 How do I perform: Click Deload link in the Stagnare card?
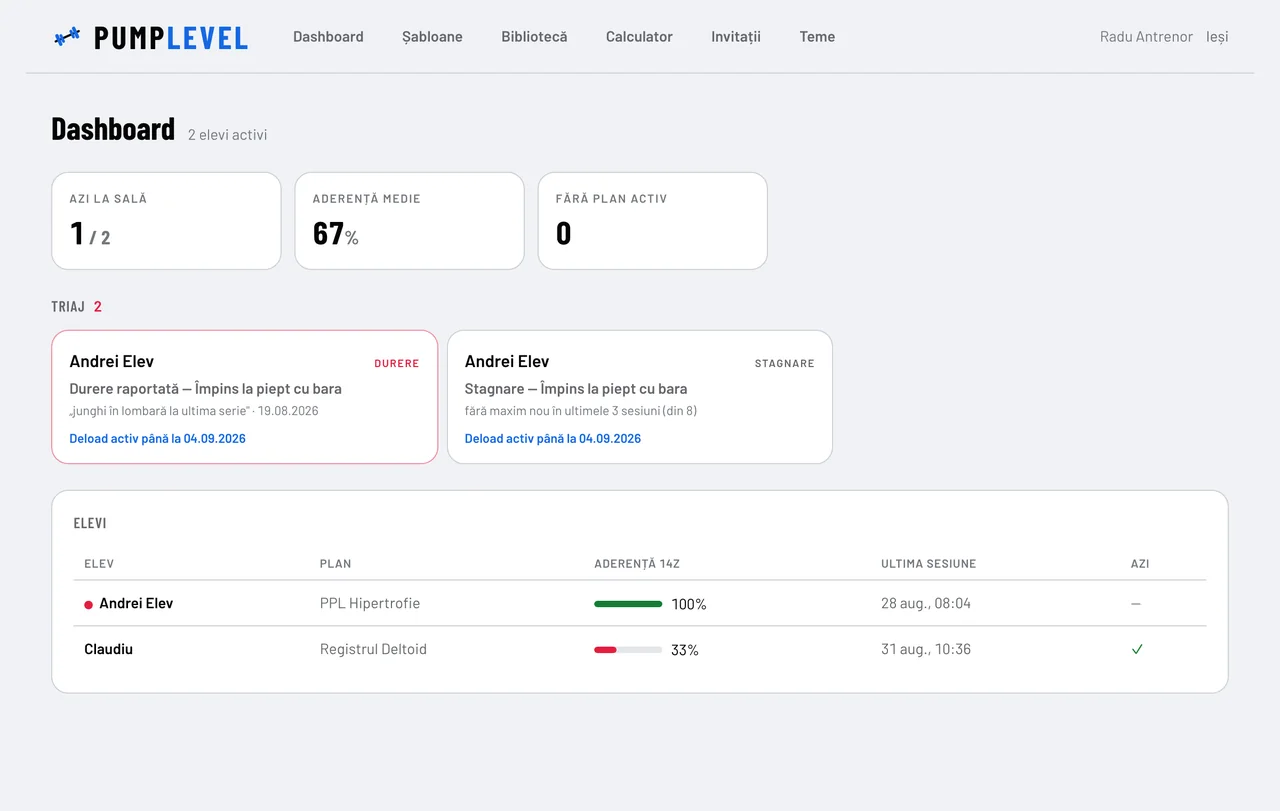coord(553,439)
